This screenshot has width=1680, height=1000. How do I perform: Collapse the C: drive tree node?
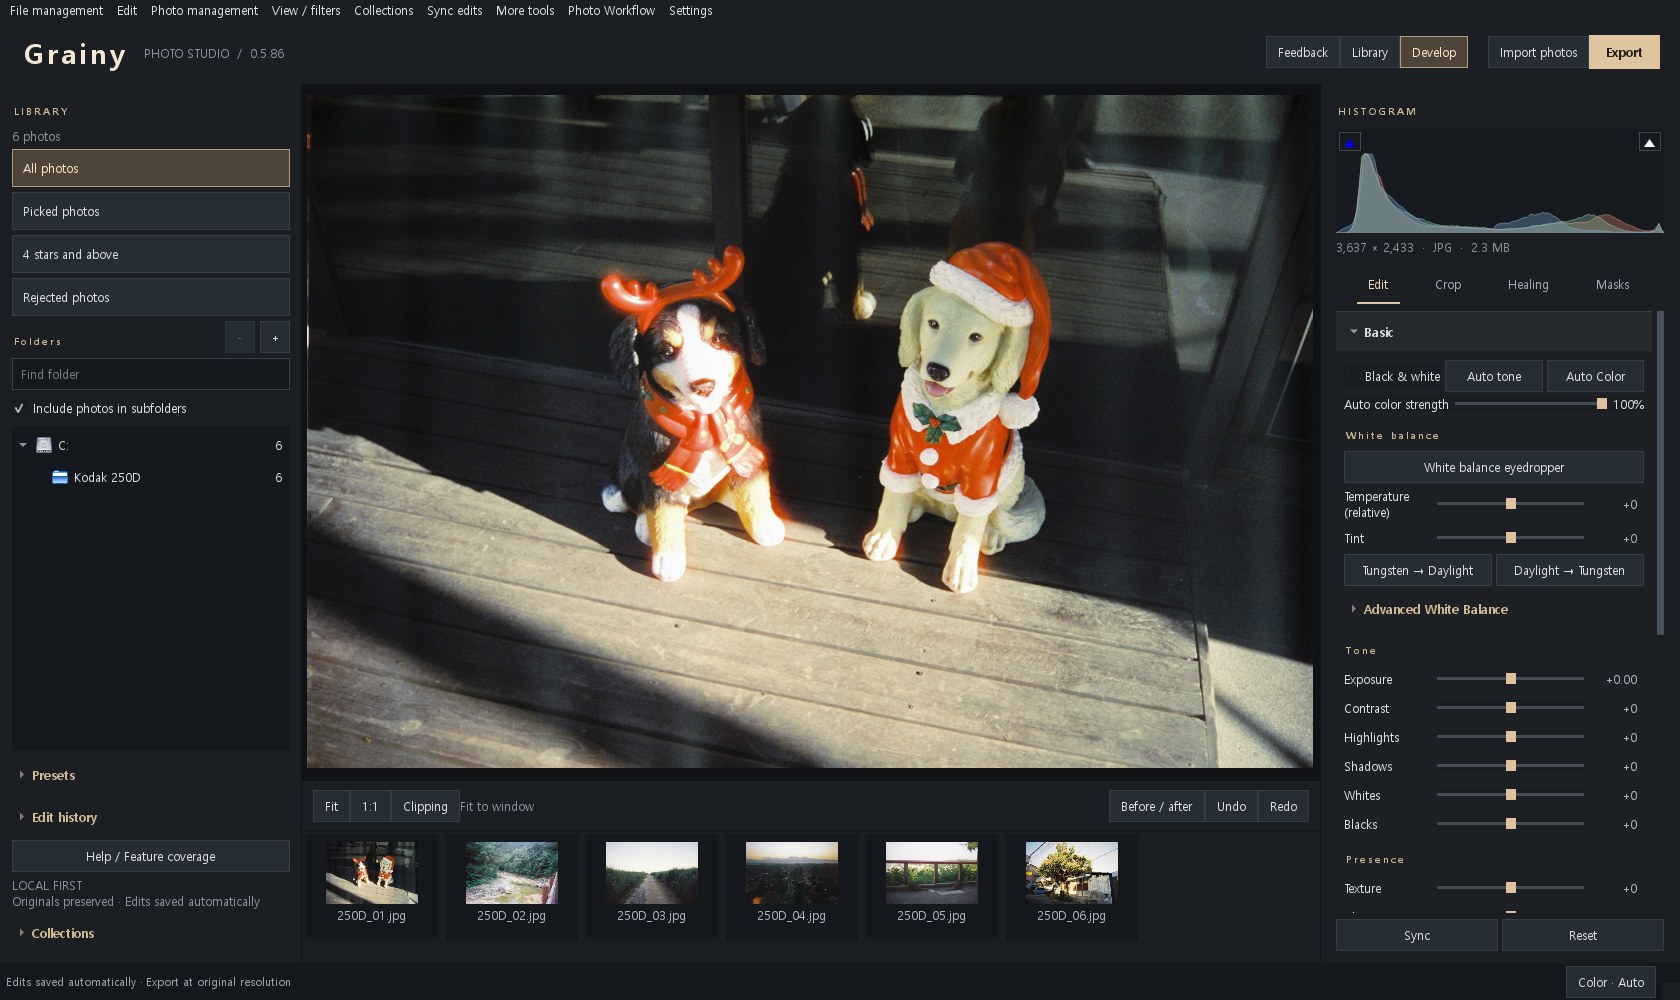click(x=23, y=445)
